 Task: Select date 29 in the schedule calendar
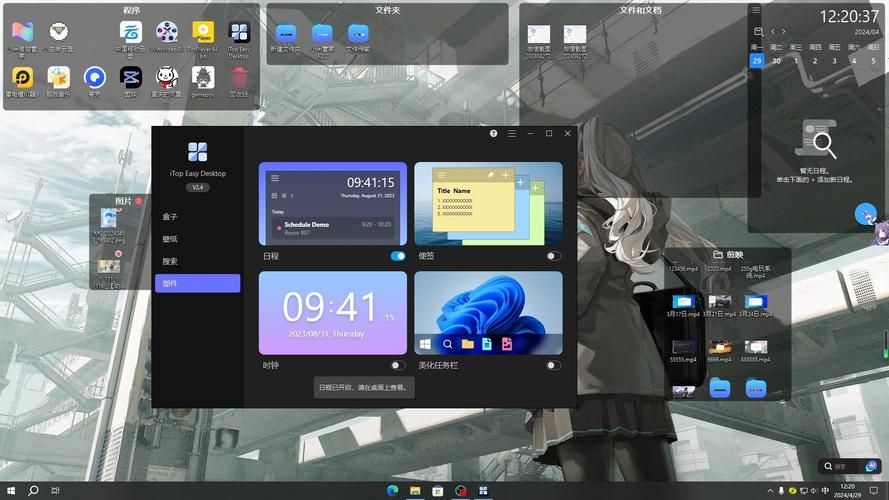point(757,61)
